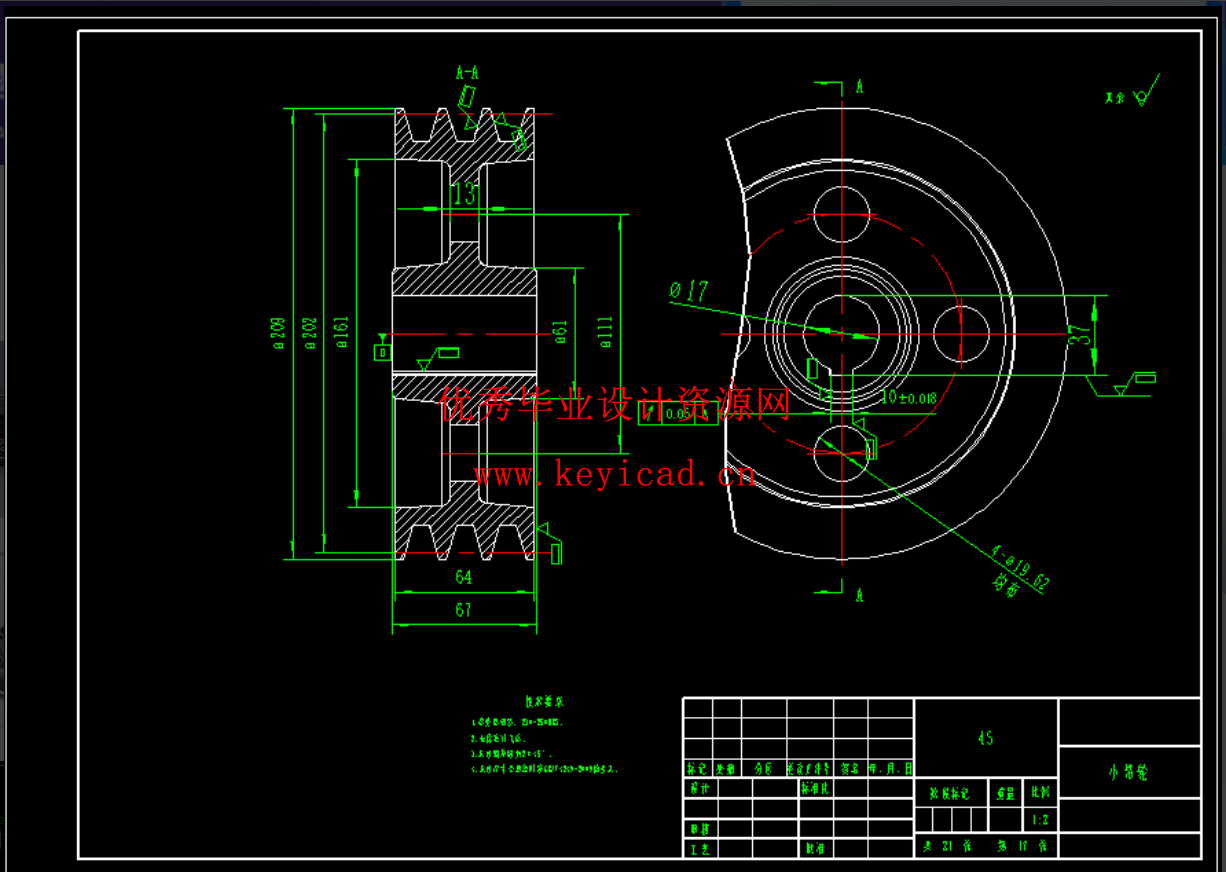Select the 64 width dimension

pos(463,577)
